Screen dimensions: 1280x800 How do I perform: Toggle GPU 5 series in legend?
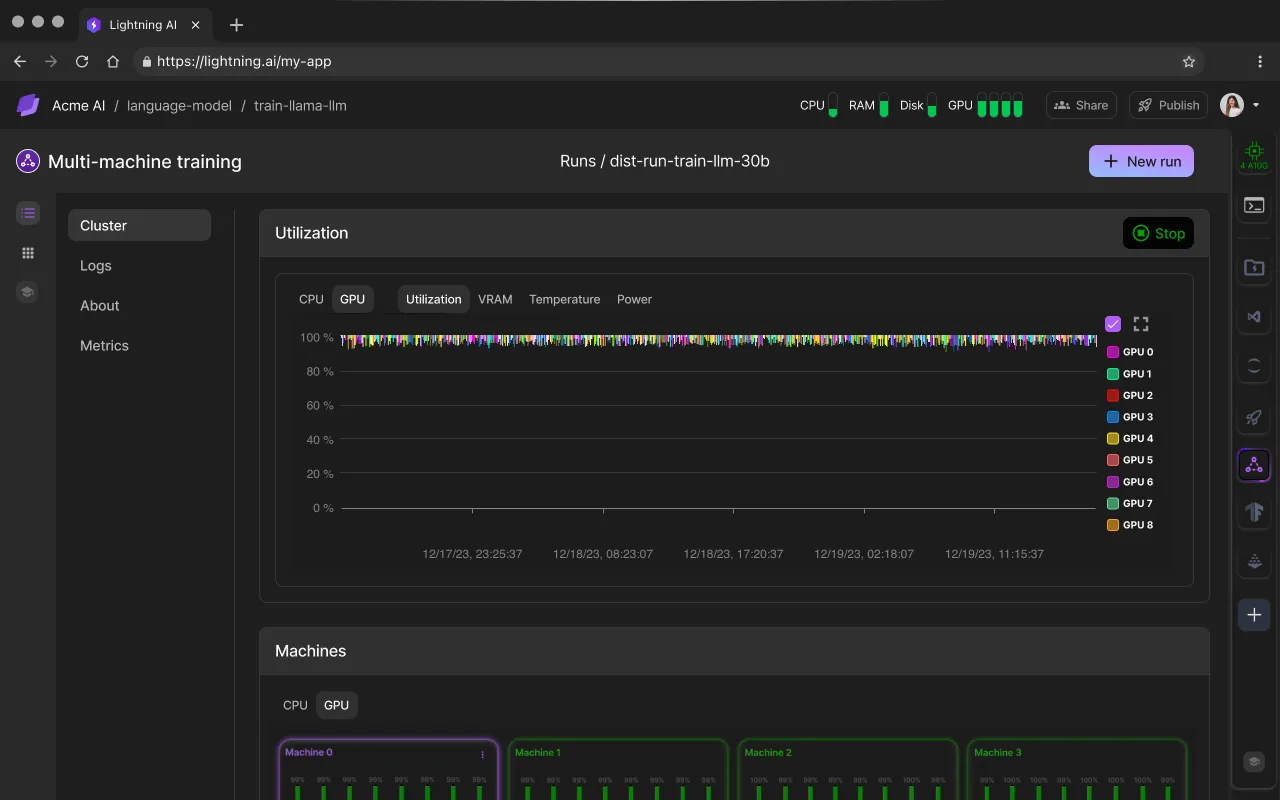pos(1130,460)
